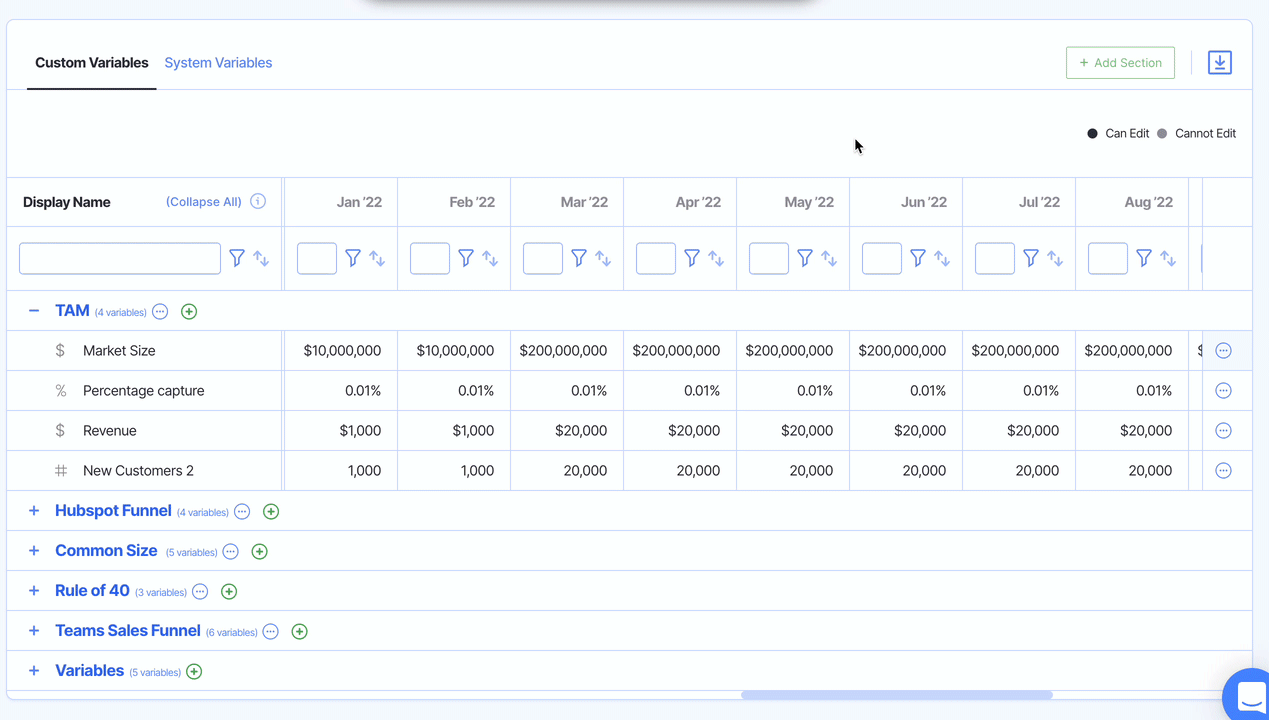Expand the Variables section

(34, 671)
